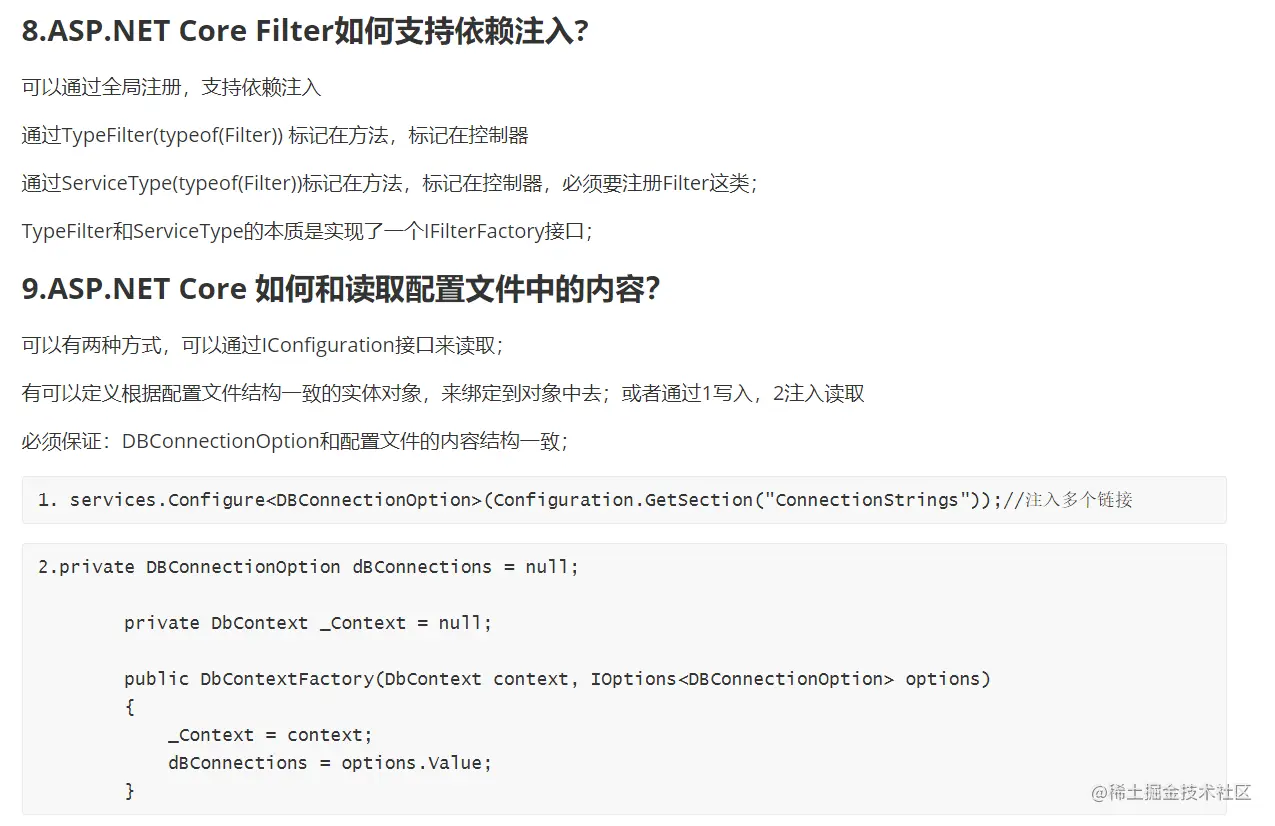The width and height of the screenshot is (1275, 826).
Task: Click the _Context = context; line
Action: point(270,735)
